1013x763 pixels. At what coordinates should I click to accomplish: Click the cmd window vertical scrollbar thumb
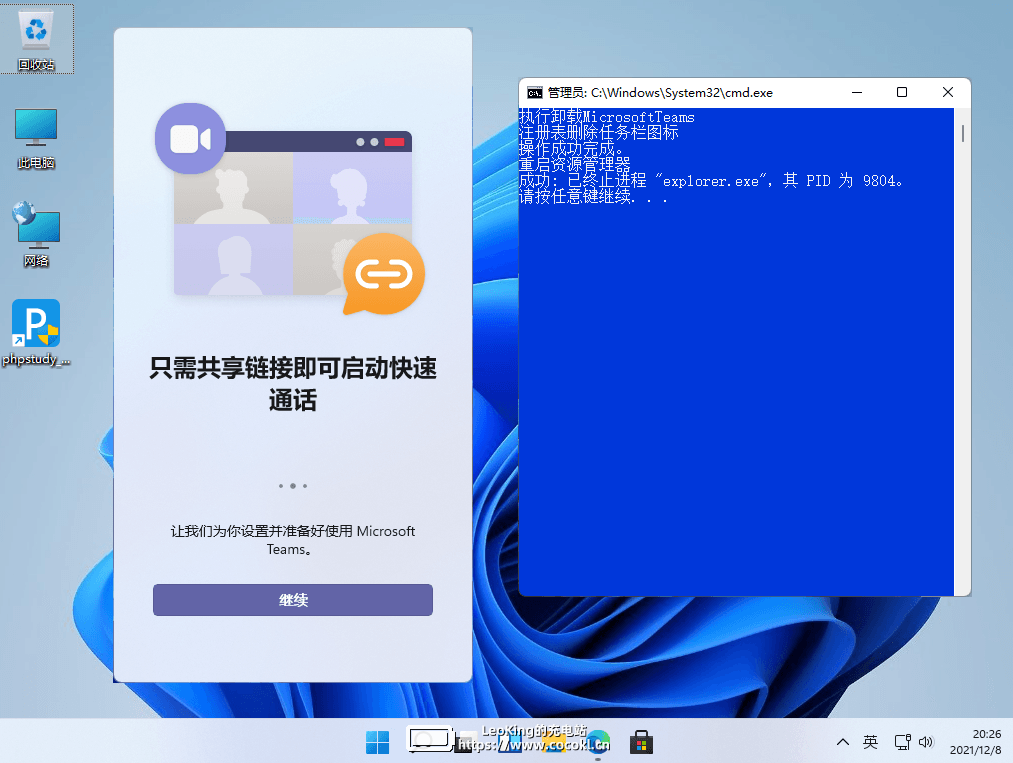point(963,133)
